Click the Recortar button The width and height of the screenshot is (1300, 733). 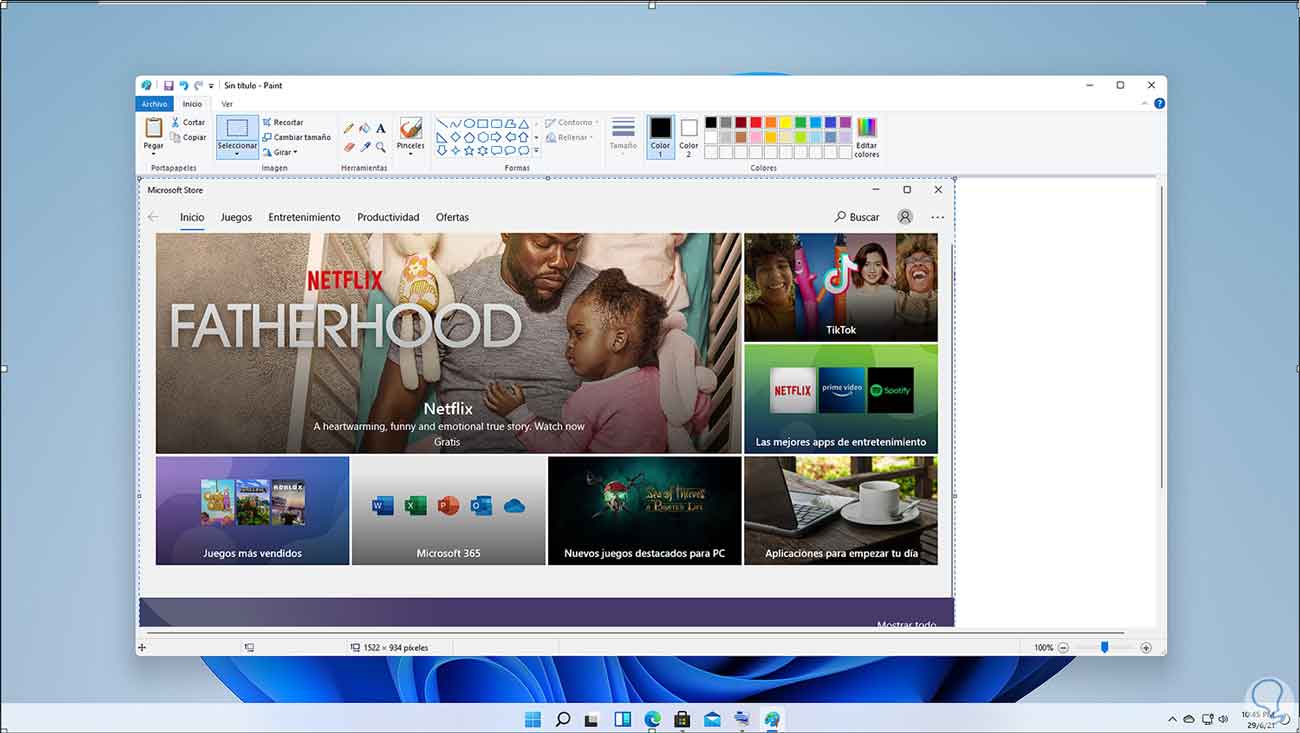(283, 122)
